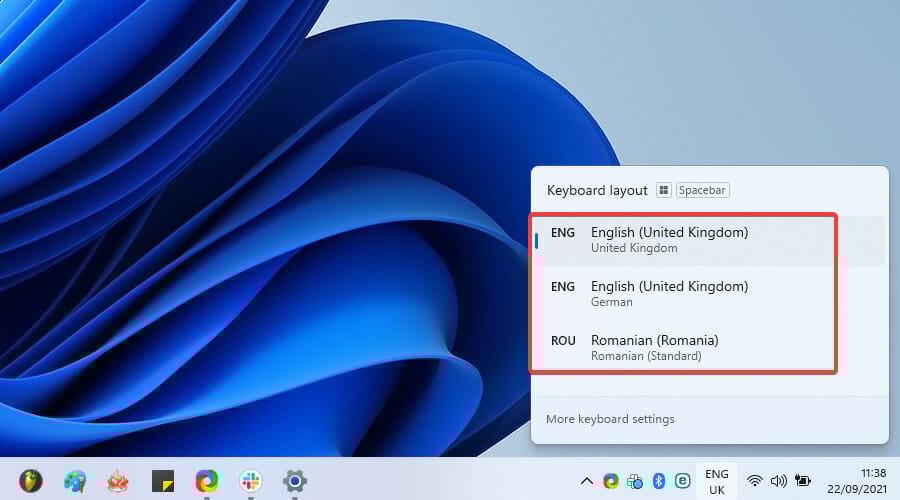Open the Settings gear icon

pyautogui.click(x=294, y=481)
